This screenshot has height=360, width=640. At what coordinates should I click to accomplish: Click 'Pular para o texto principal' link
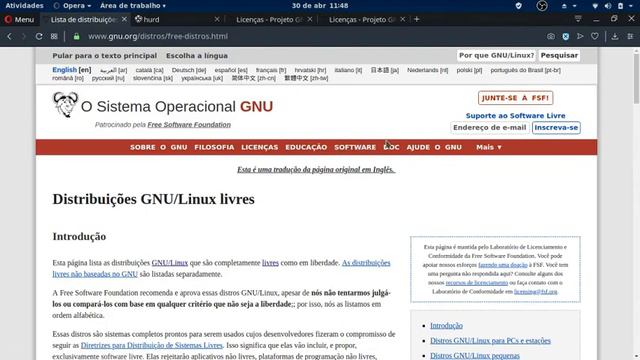click(104, 56)
